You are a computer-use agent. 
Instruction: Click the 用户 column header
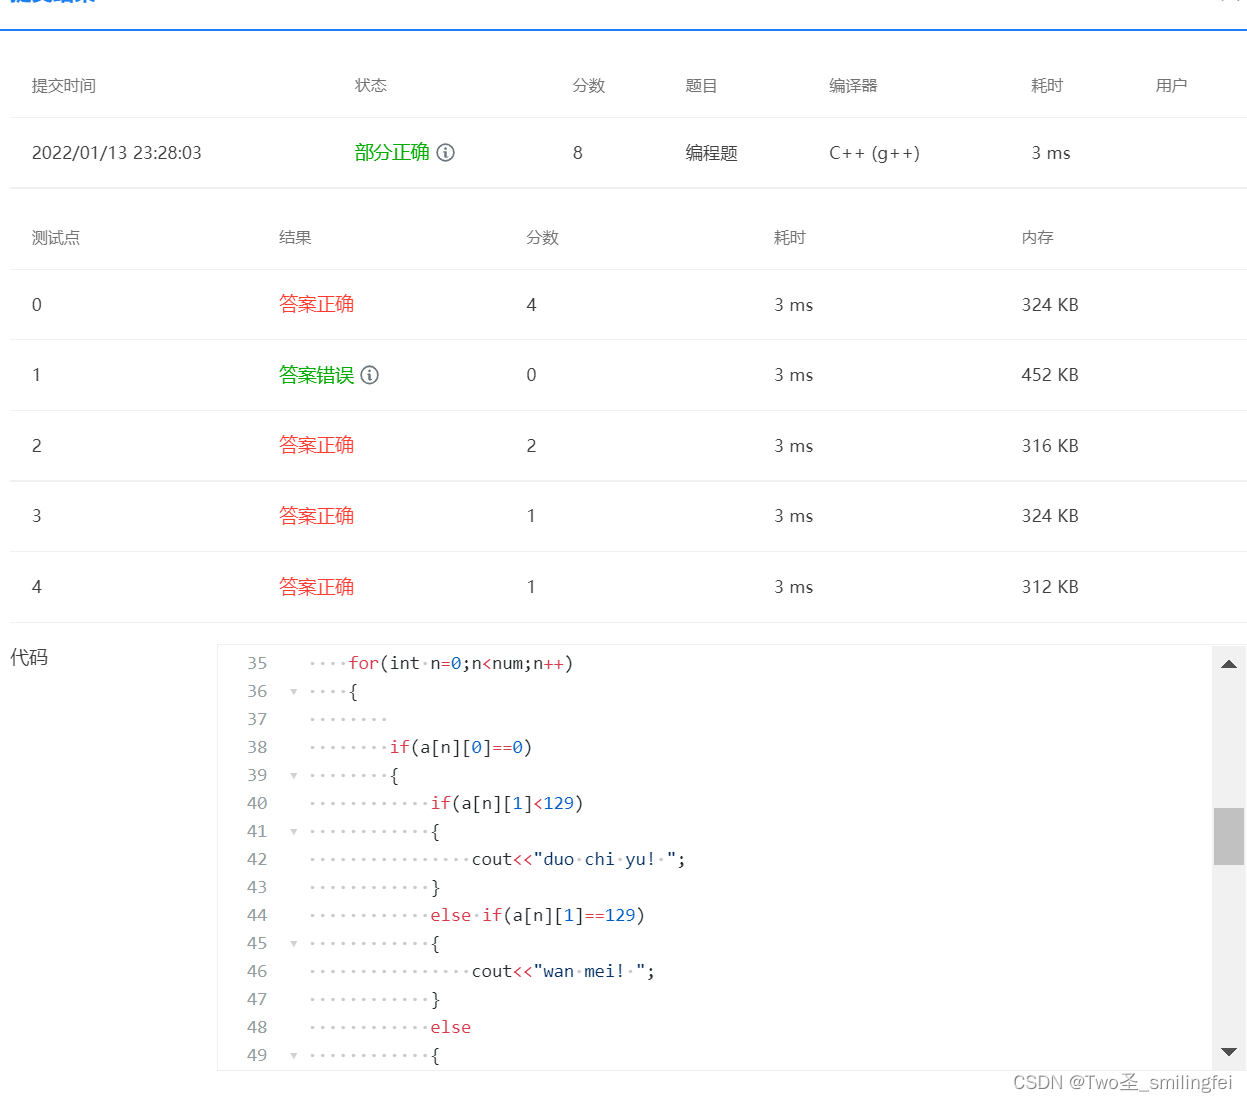[1171, 86]
